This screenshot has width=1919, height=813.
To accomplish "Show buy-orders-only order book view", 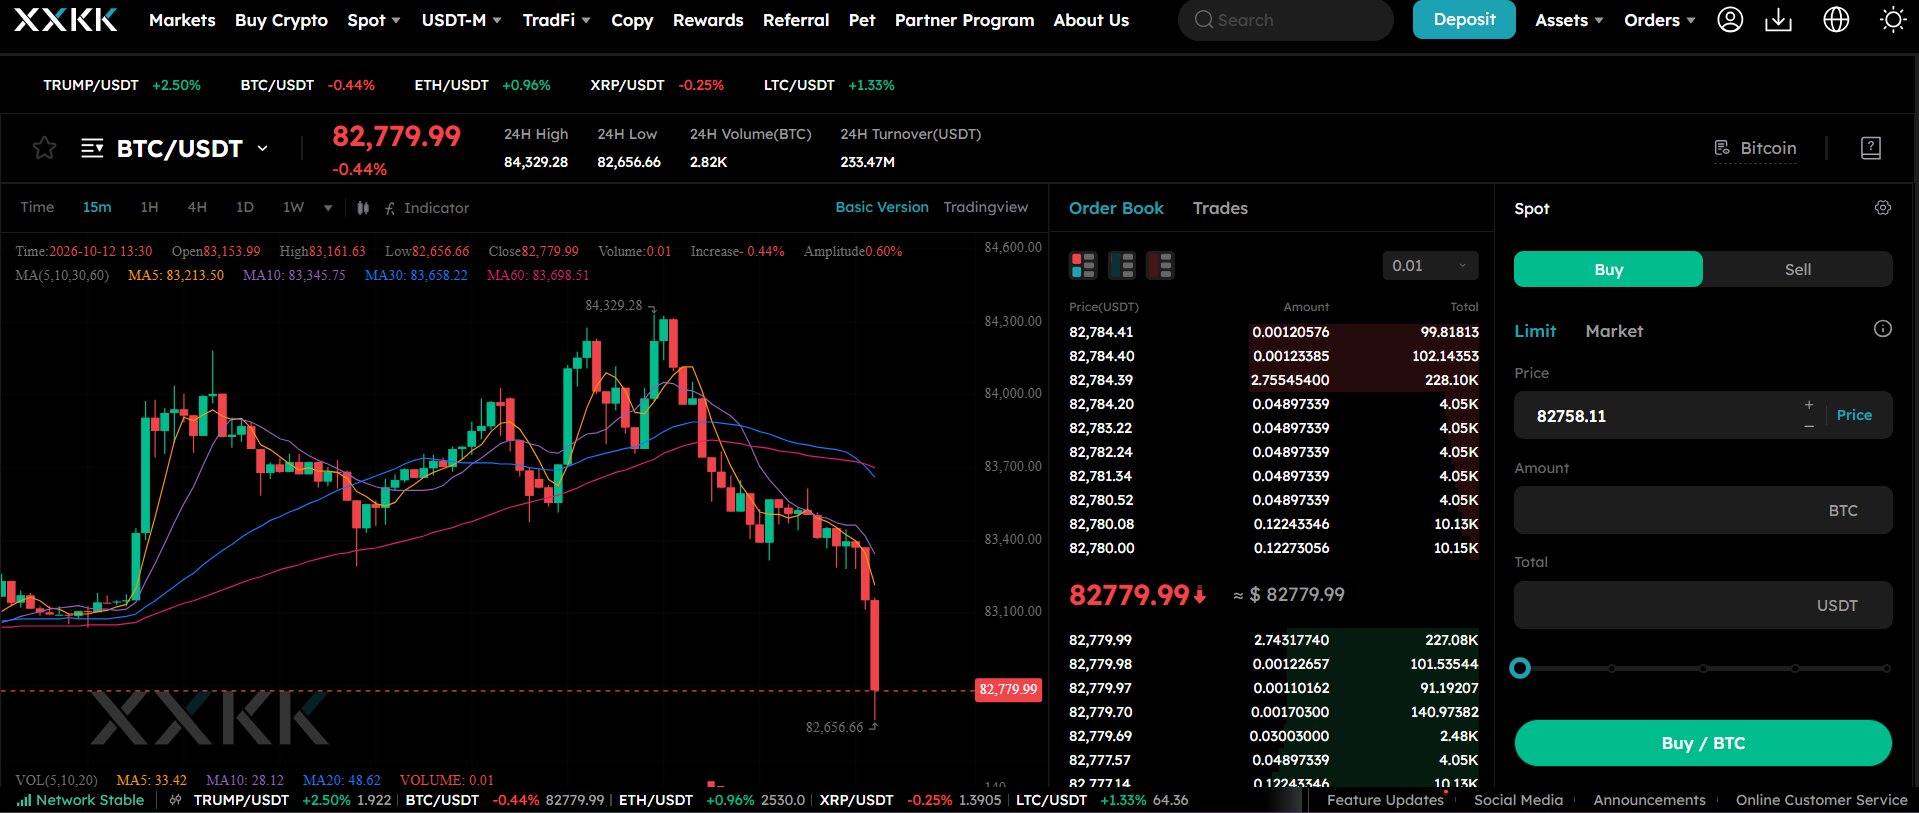I will click(1122, 265).
